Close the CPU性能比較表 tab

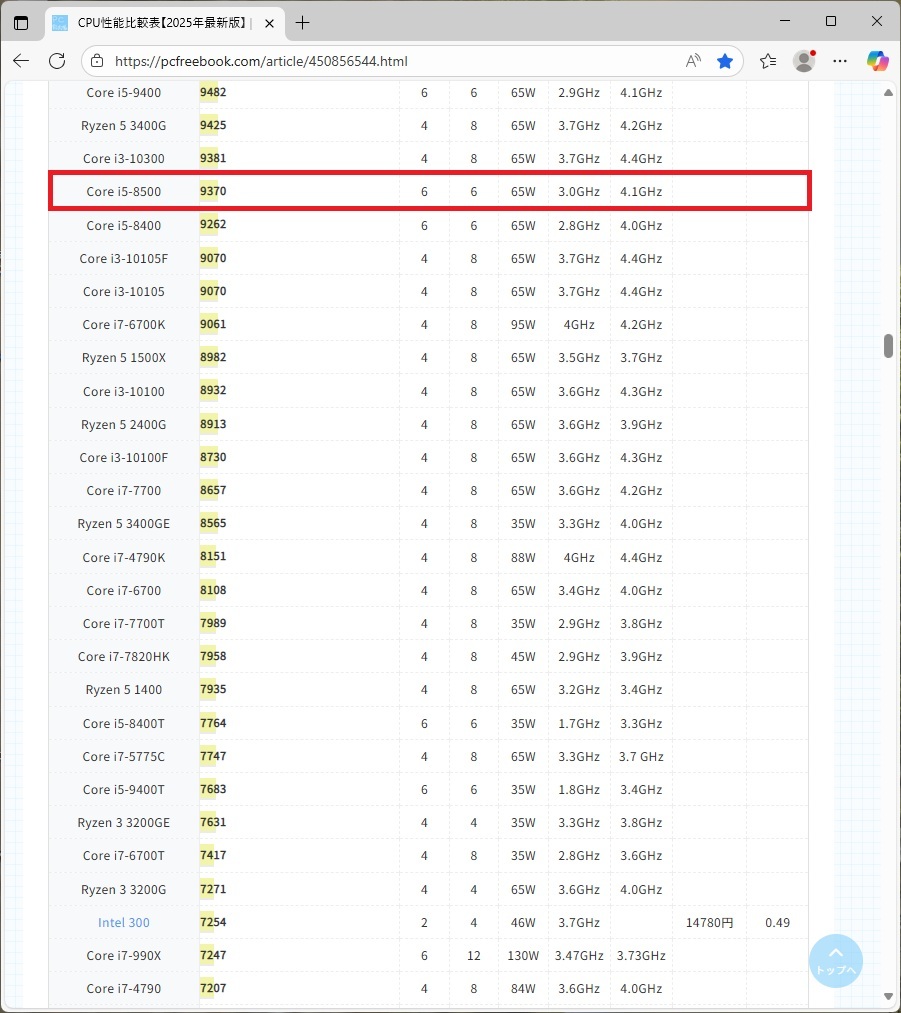[269, 23]
